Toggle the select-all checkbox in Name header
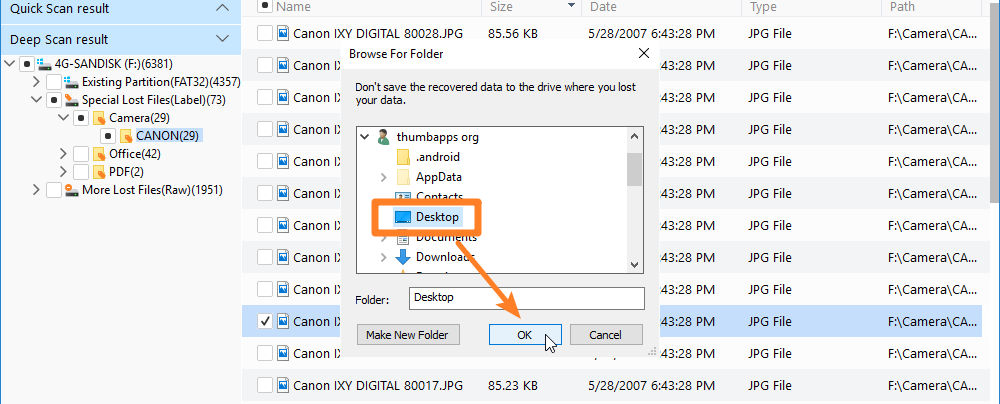 coord(265,6)
